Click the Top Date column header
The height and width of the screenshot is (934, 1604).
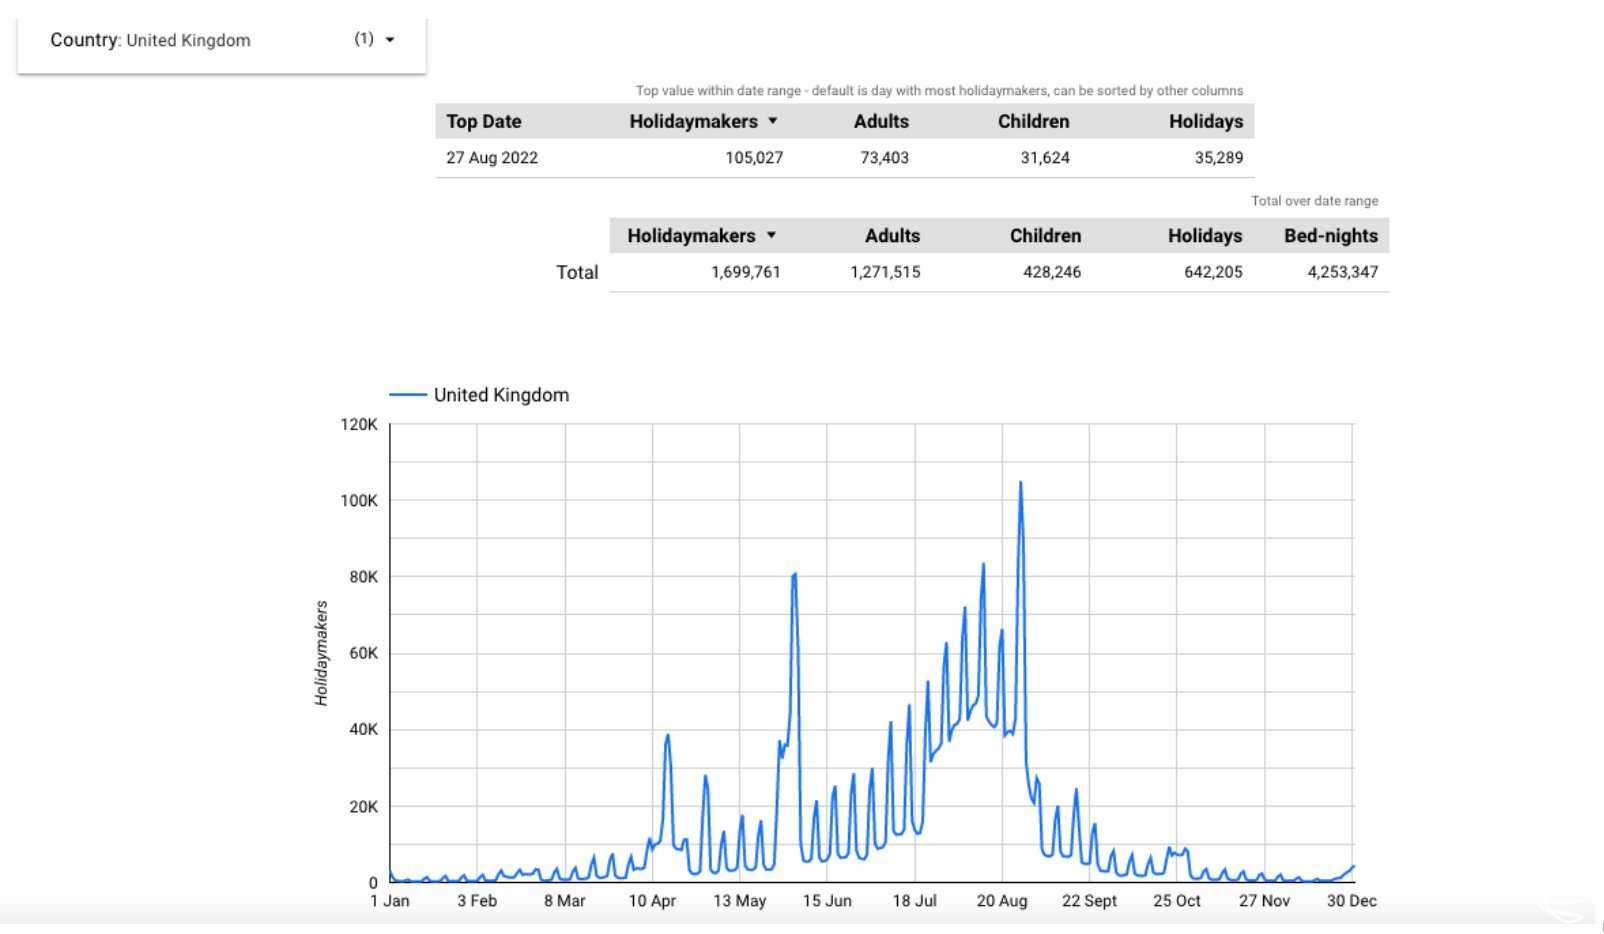(484, 121)
